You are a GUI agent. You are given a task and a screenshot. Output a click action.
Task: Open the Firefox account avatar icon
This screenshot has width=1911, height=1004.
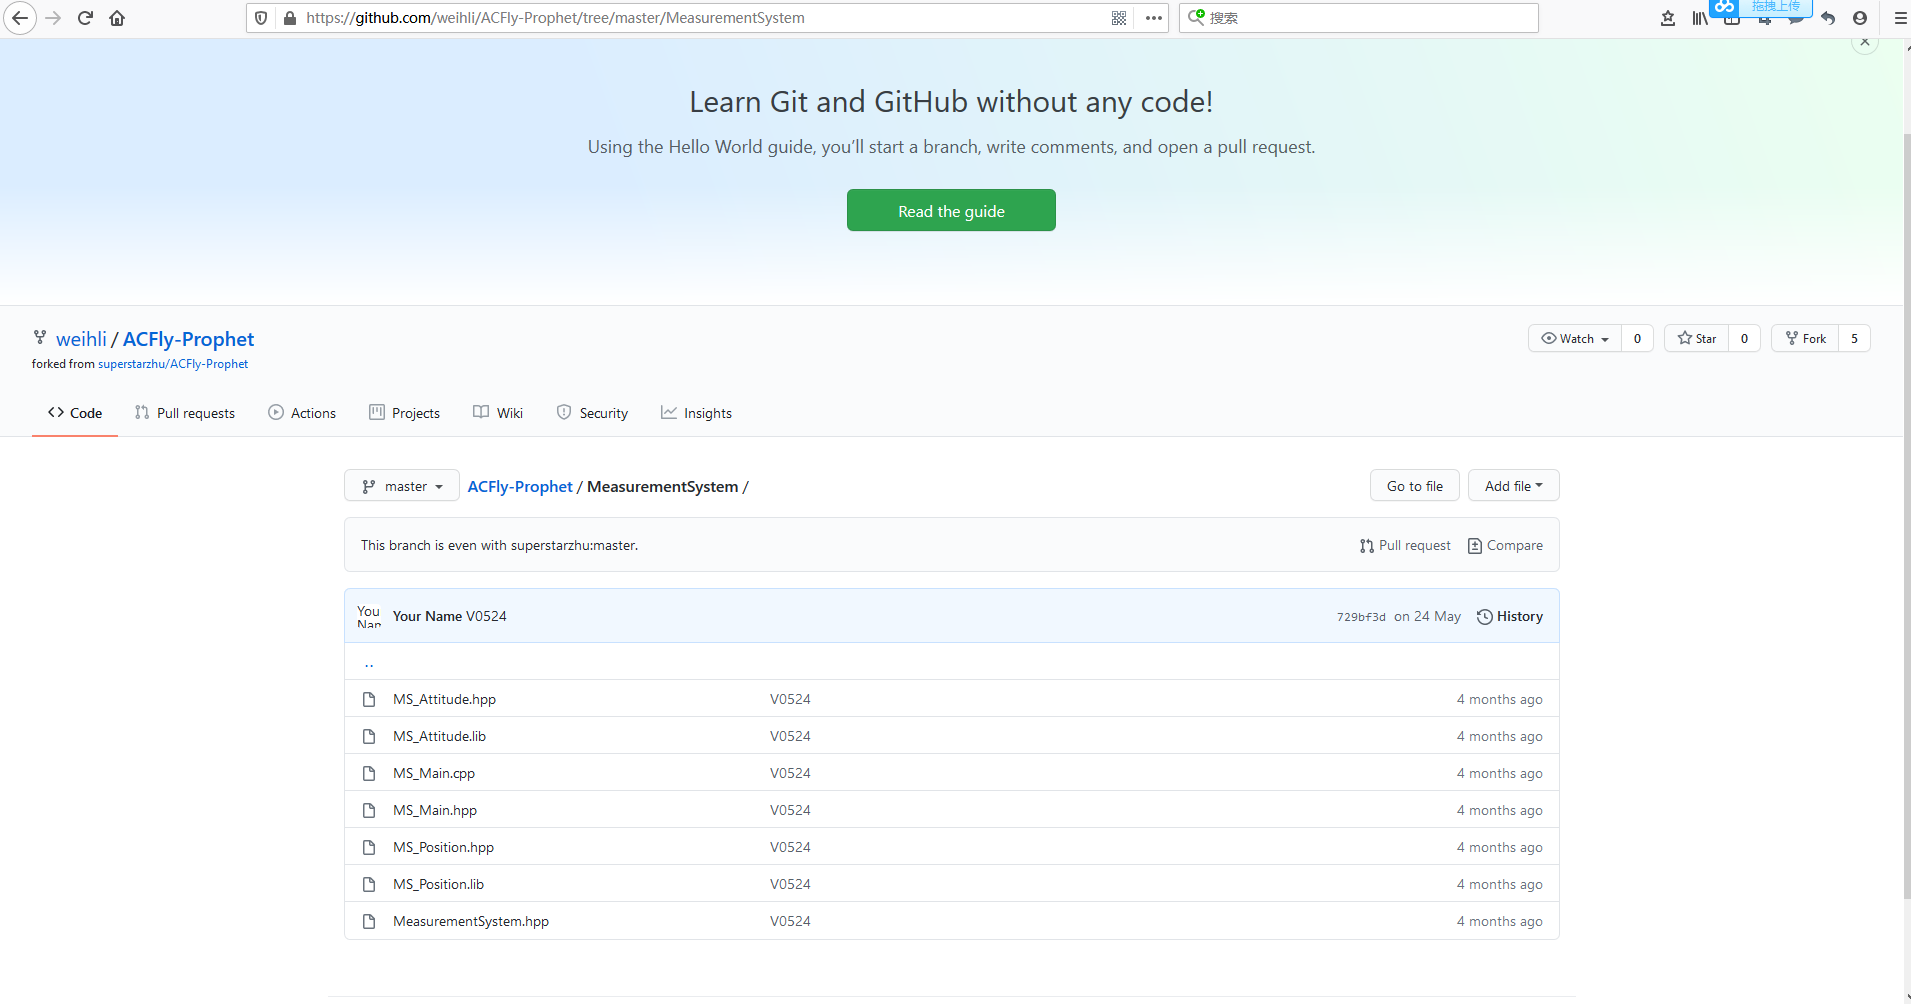[1860, 18]
